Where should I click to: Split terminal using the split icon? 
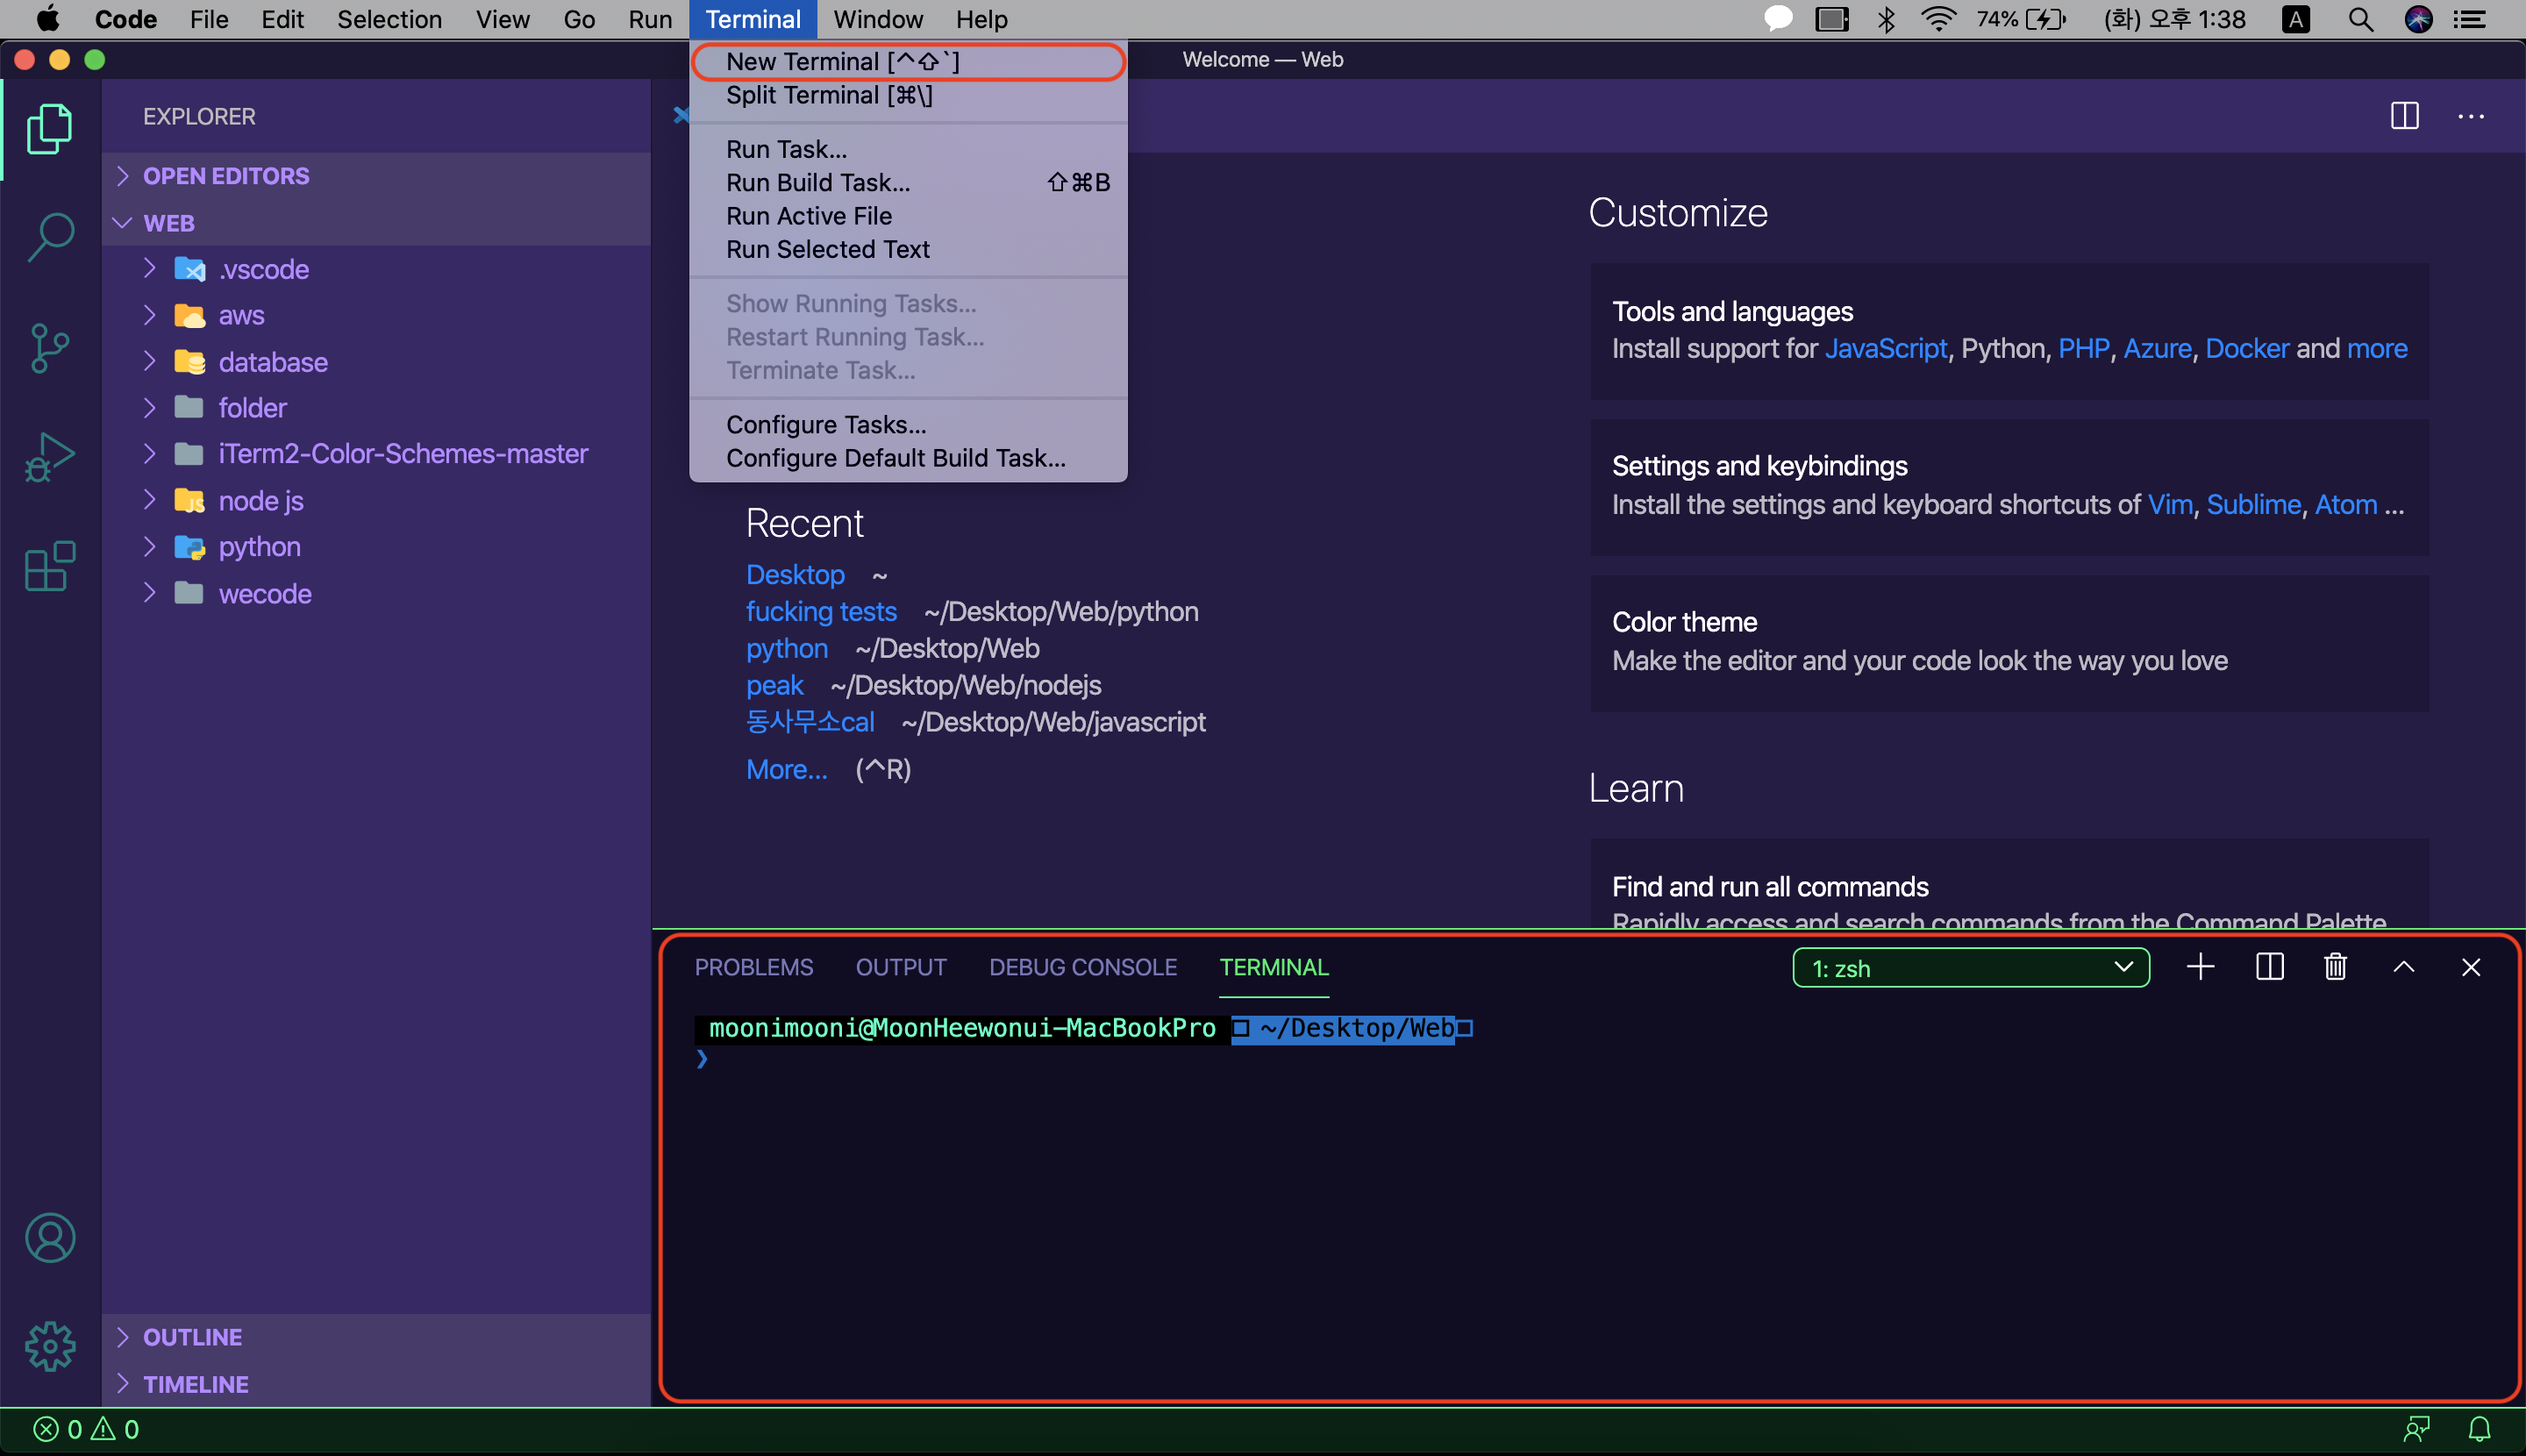point(2269,967)
